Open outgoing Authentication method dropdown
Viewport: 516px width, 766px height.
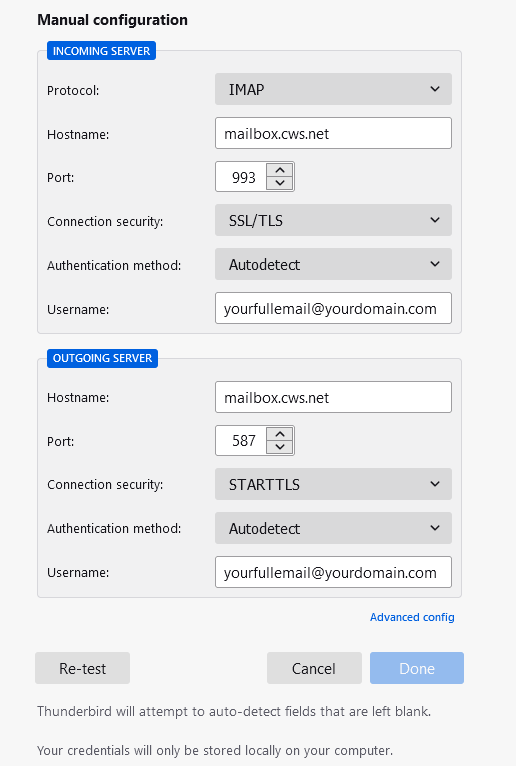333,528
